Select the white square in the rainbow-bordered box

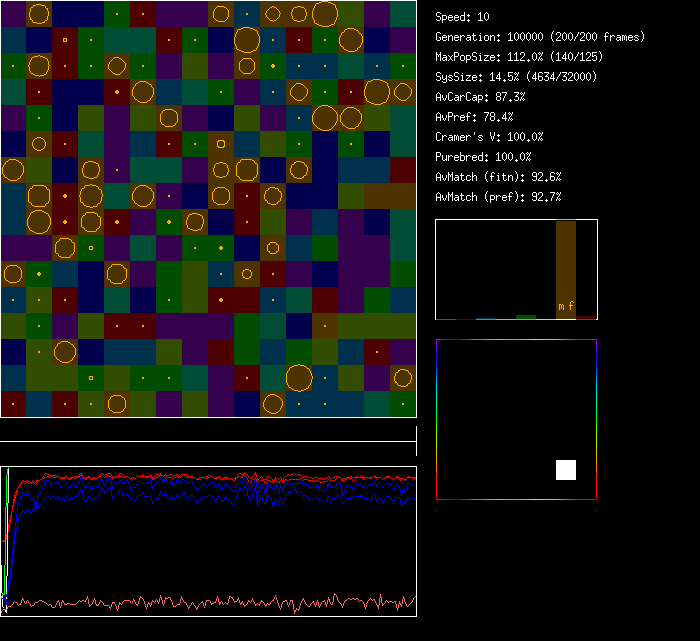click(566, 470)
